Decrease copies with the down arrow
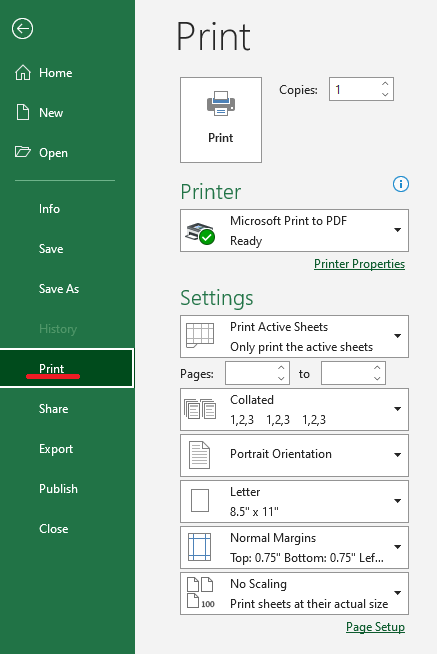 tap(385, 94)
